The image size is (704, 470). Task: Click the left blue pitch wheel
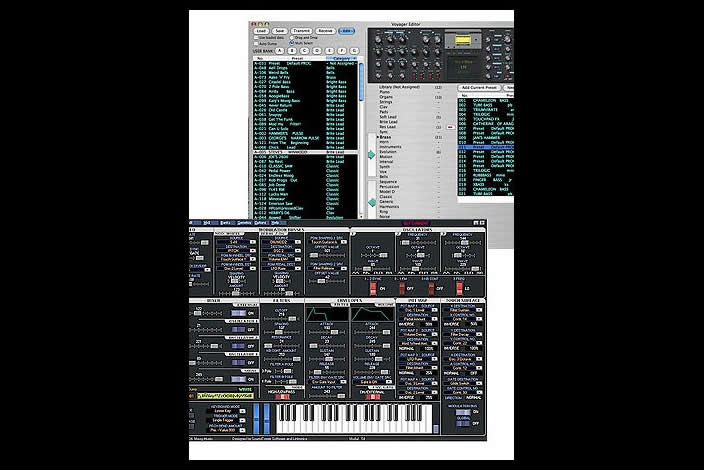257,418
